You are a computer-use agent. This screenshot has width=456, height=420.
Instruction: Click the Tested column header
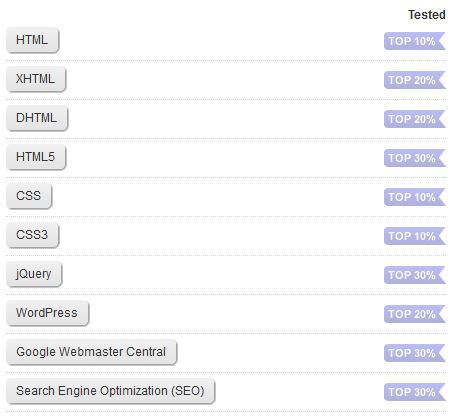click(x=427, y=15)
